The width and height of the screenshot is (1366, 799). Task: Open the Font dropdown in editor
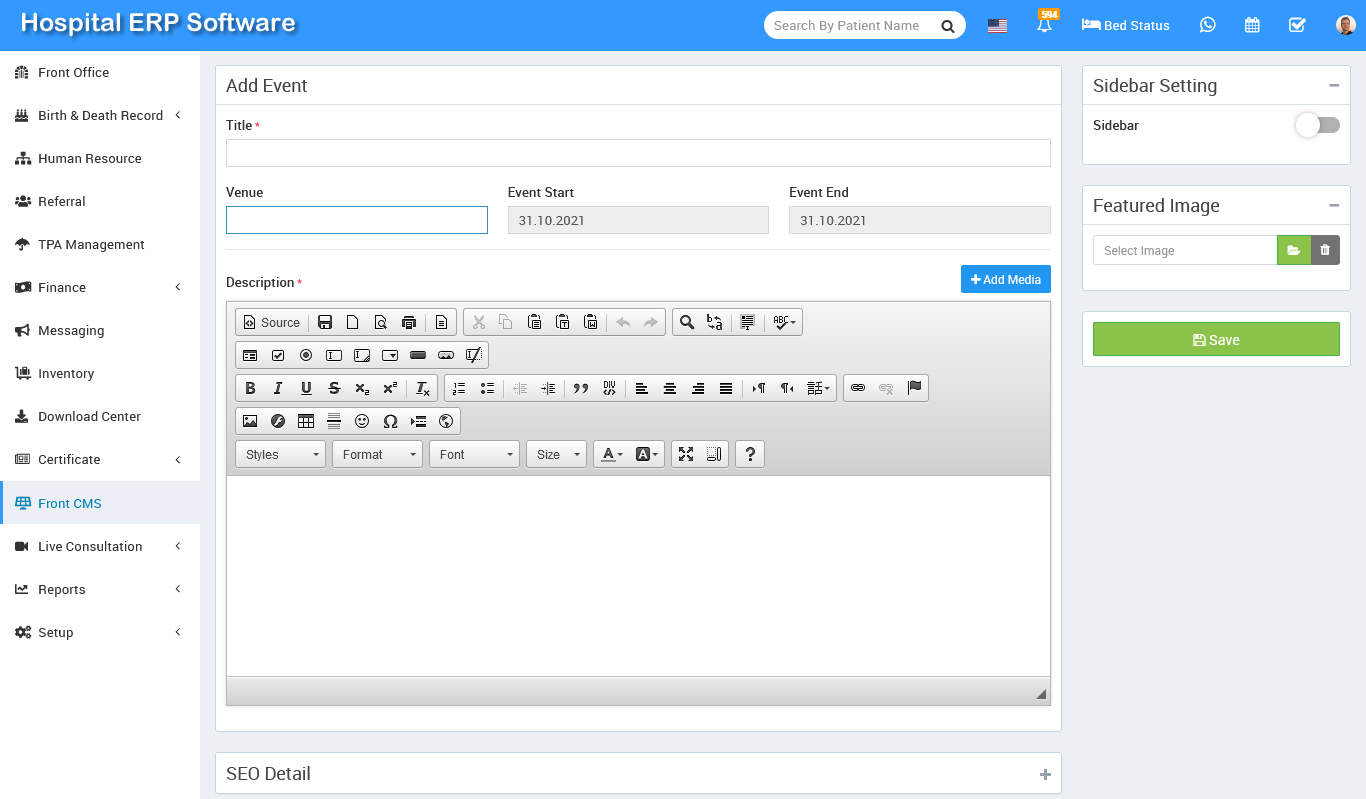(474, 454)
